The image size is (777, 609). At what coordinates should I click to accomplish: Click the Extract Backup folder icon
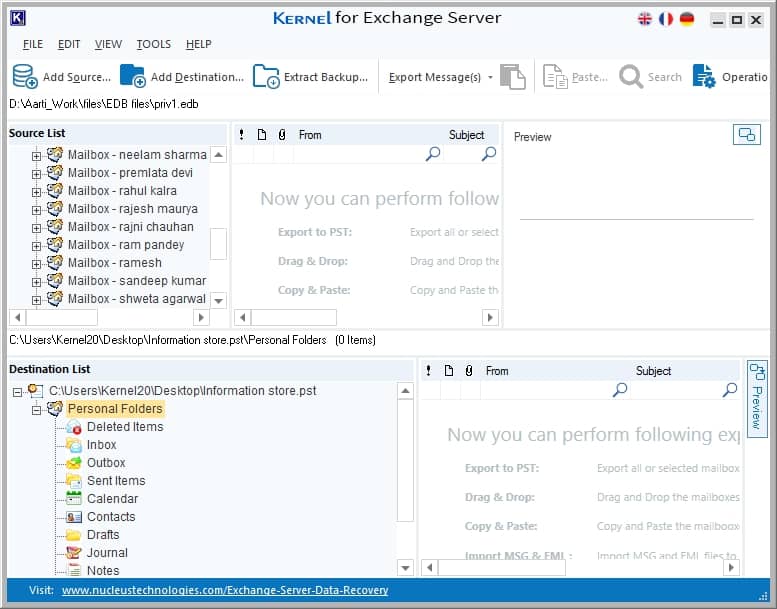[x=266, y=77]
